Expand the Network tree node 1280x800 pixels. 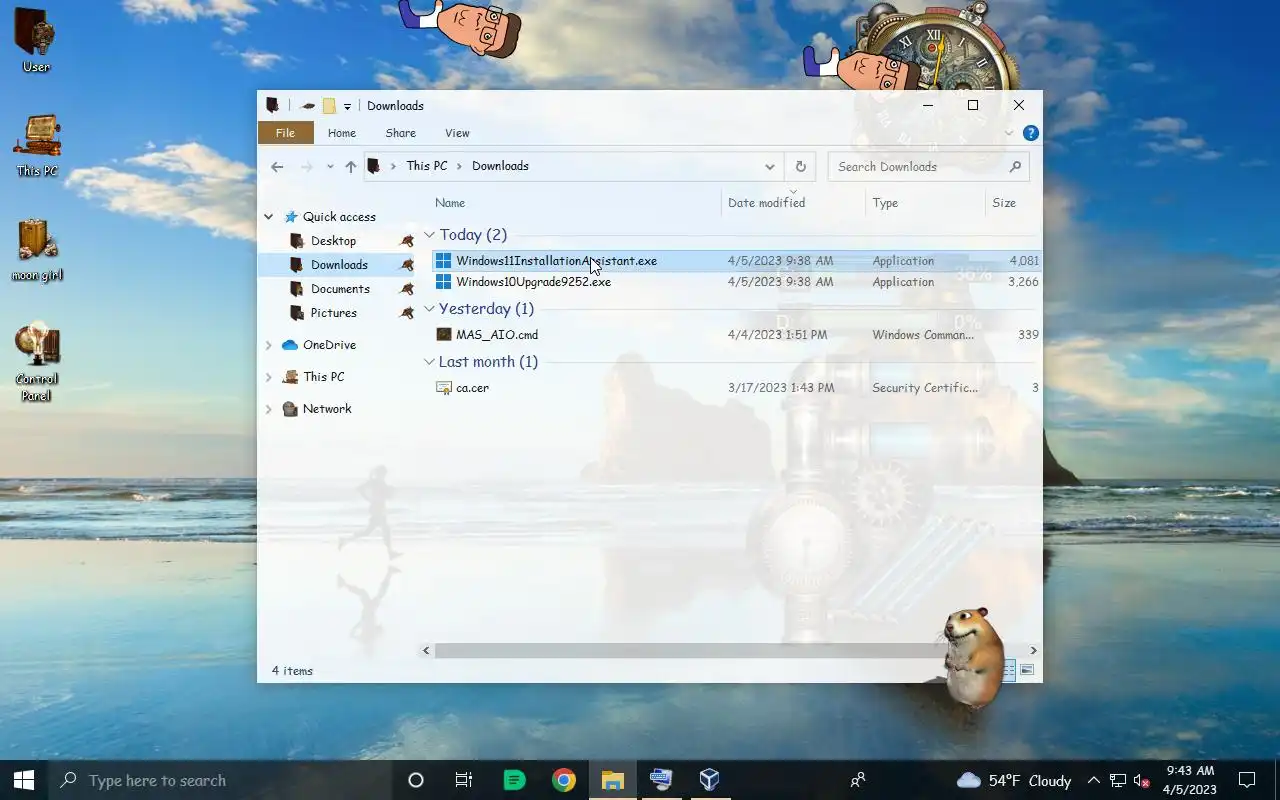[x=268, y=409]
